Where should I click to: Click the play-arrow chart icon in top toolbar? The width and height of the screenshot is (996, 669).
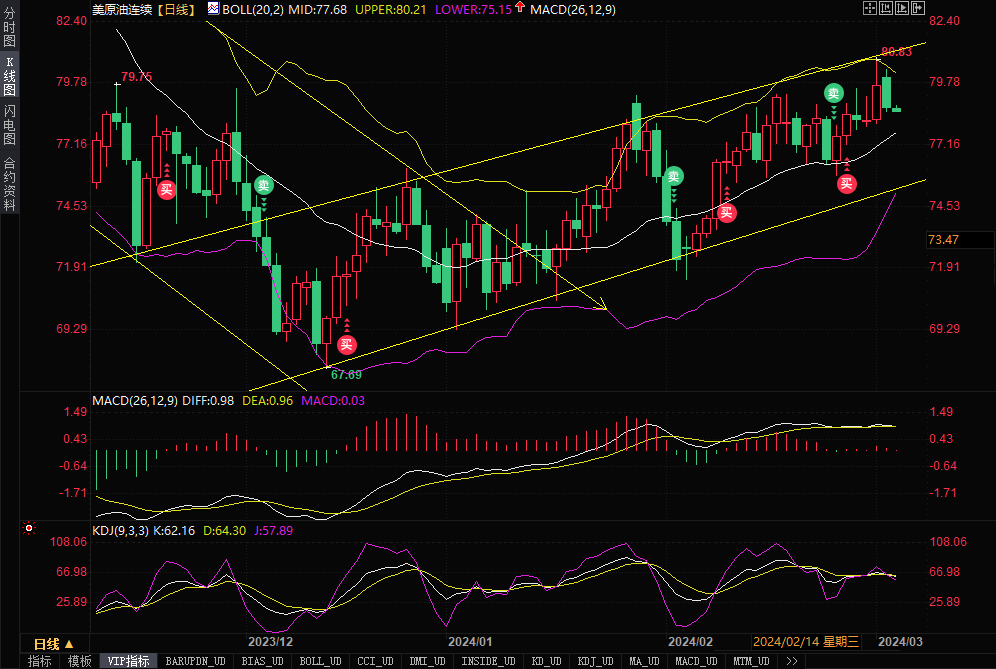point(902,8)
